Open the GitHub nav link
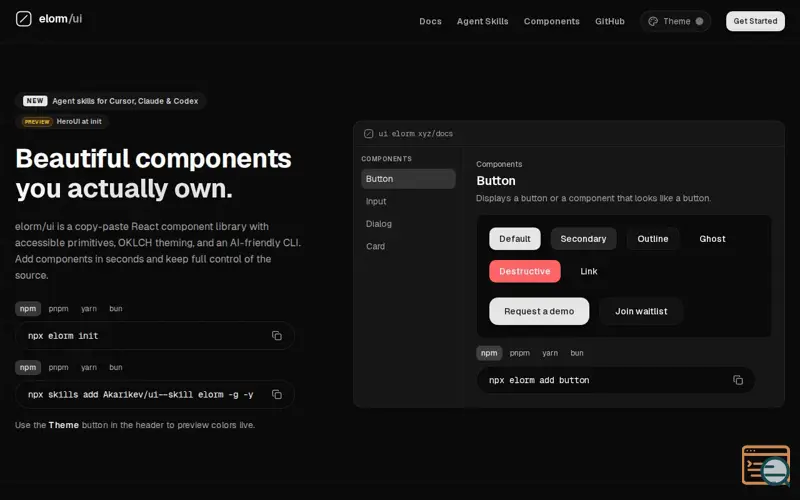Viewport: 800px width, 500px height. point(610,21)
